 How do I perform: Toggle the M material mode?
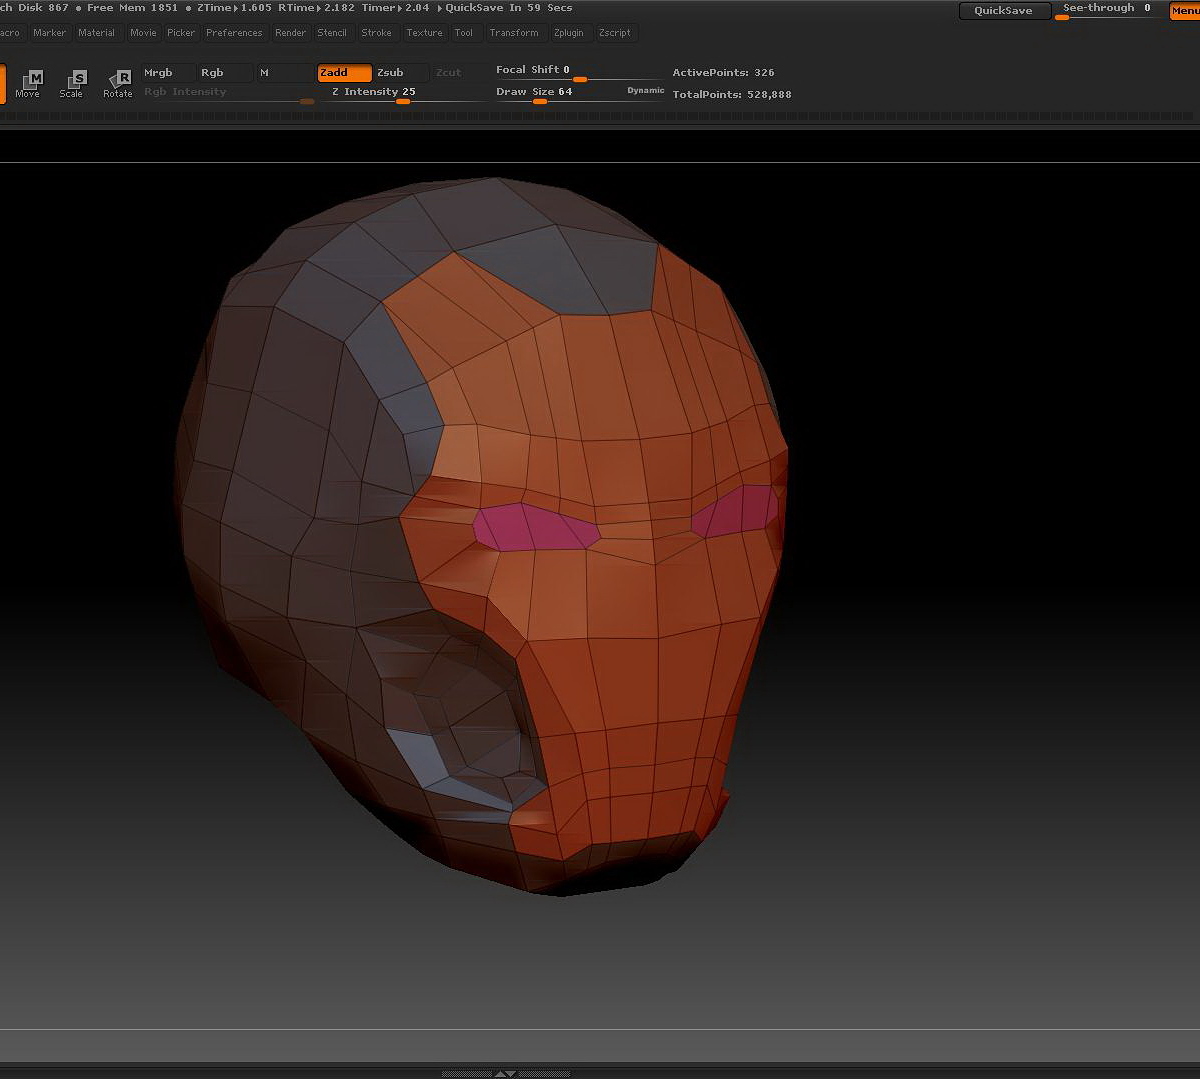pyautogui.click(x=285, y=73)
